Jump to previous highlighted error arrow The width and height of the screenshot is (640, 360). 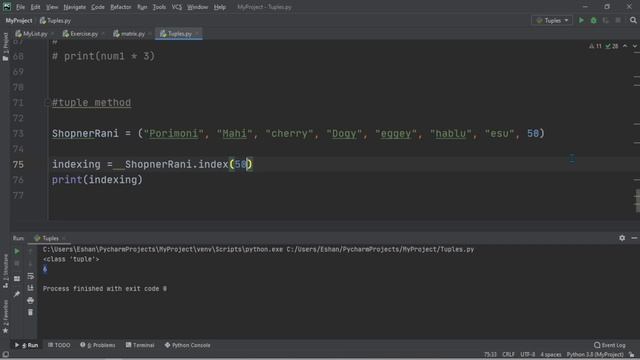coord(625,46)
